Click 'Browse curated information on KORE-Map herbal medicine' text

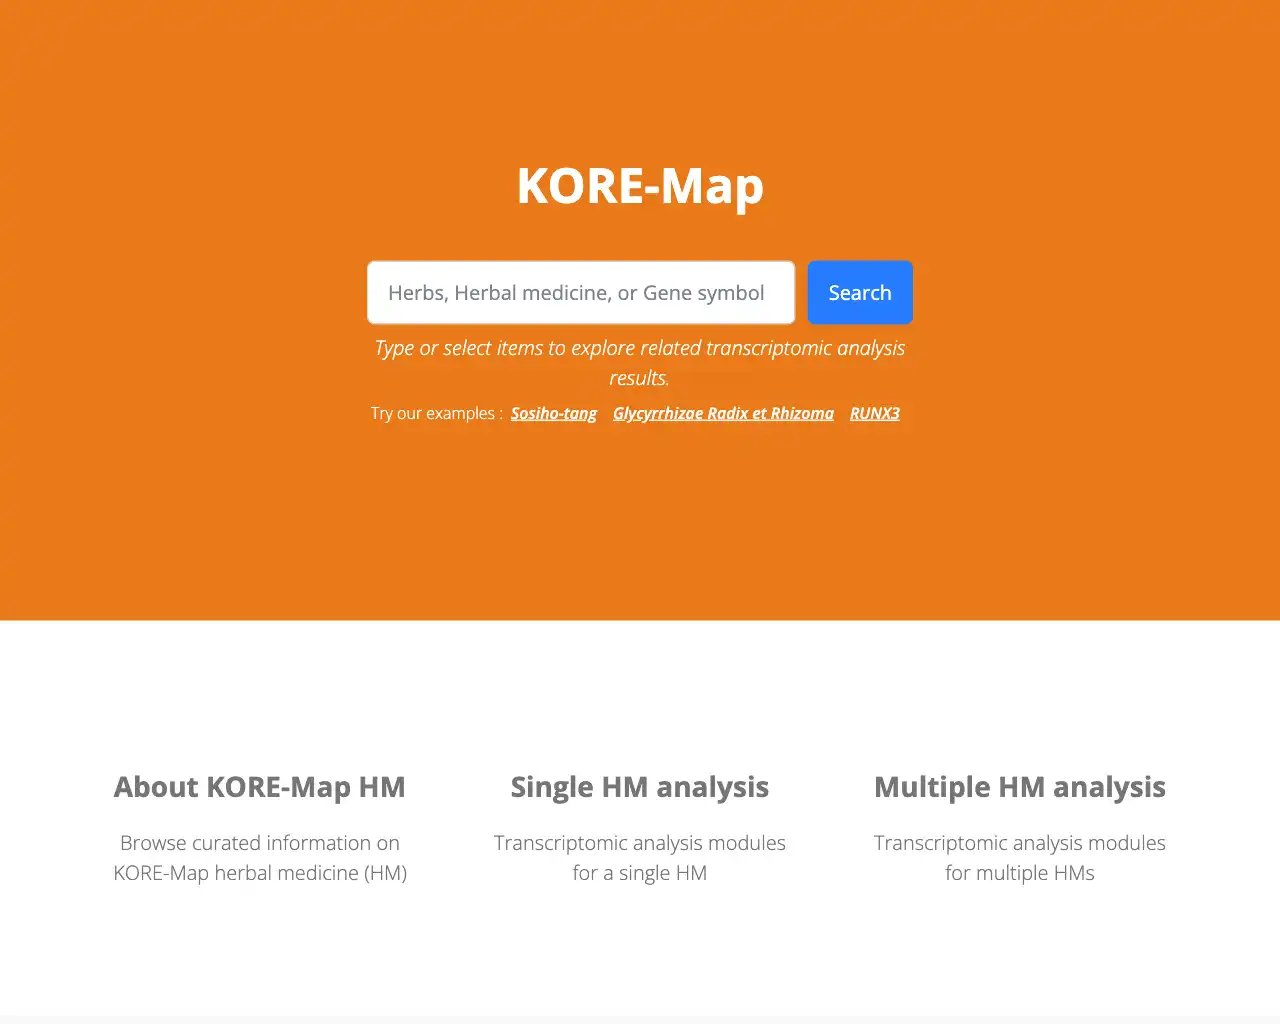260,858
